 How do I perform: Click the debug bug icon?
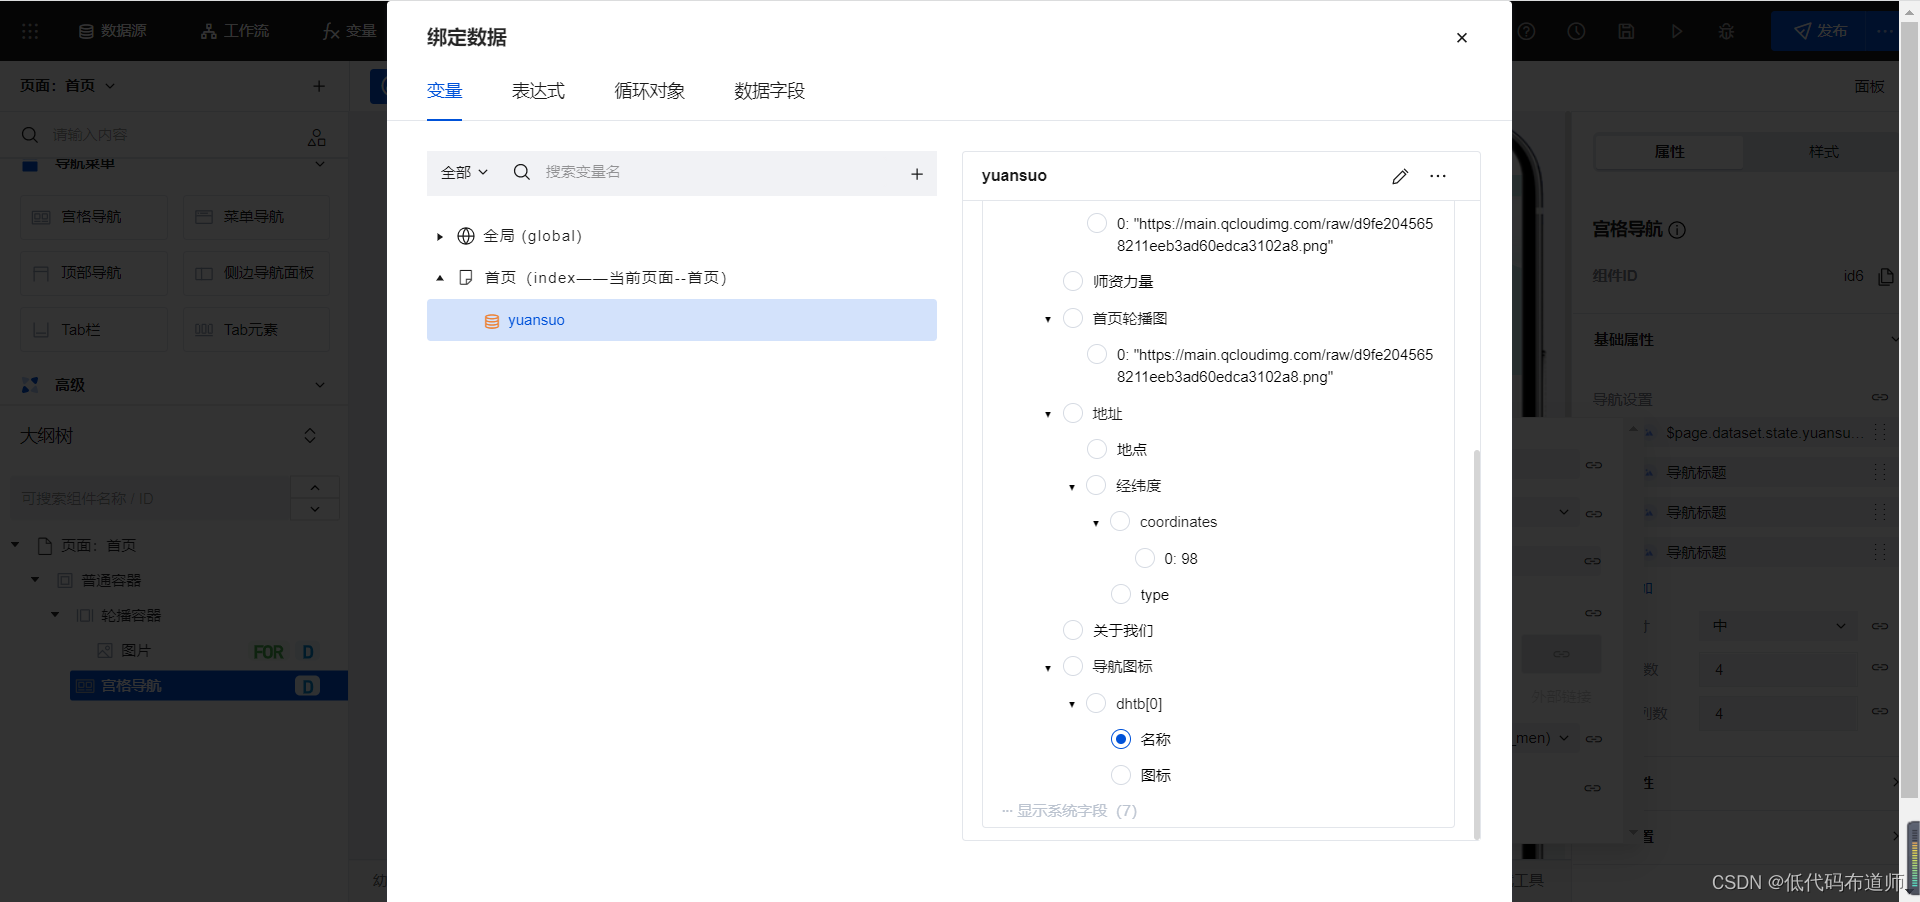coord(1726,31)
